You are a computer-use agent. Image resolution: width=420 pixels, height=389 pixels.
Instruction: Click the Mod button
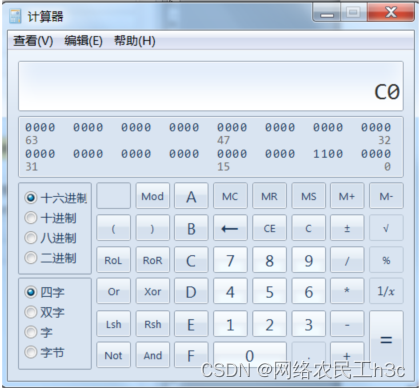point(153,196)
